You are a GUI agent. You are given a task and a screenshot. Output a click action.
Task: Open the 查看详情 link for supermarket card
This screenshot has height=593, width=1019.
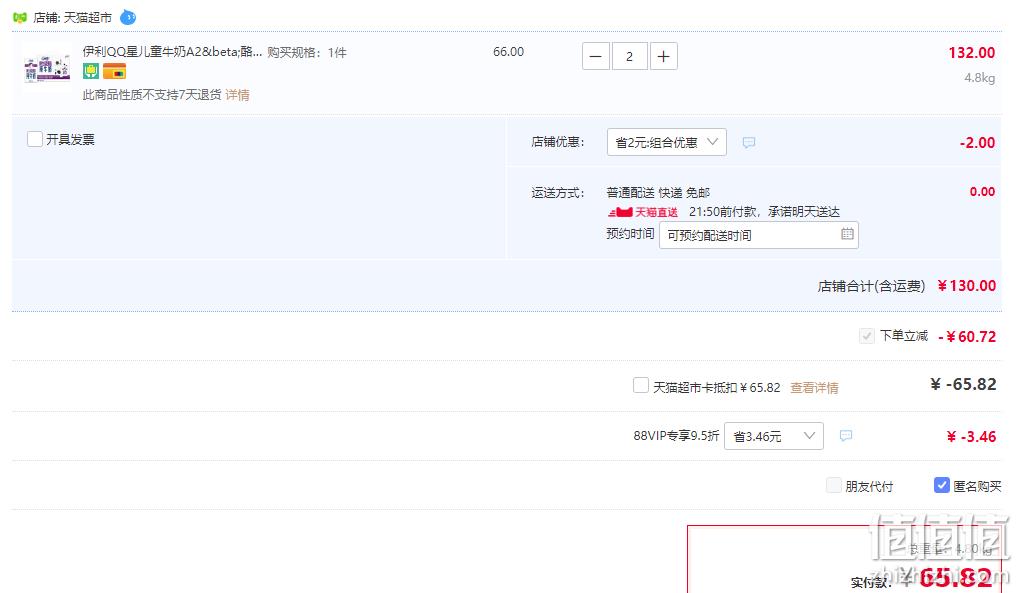coord(814,388)
